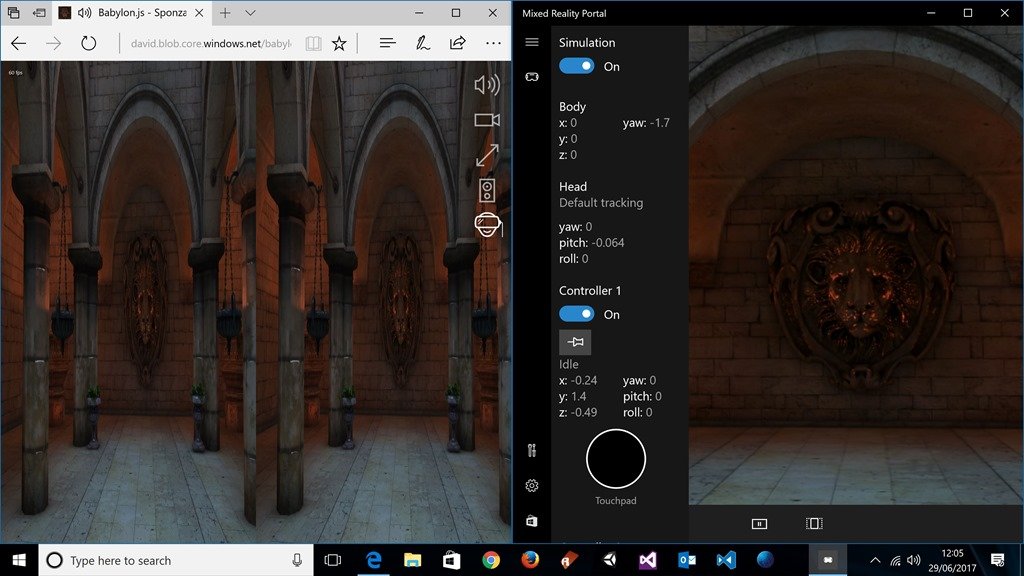Click the Share icon in Edge
Image resolution: width=1024 pixels, height=576 pixels.
pos(458,43)
